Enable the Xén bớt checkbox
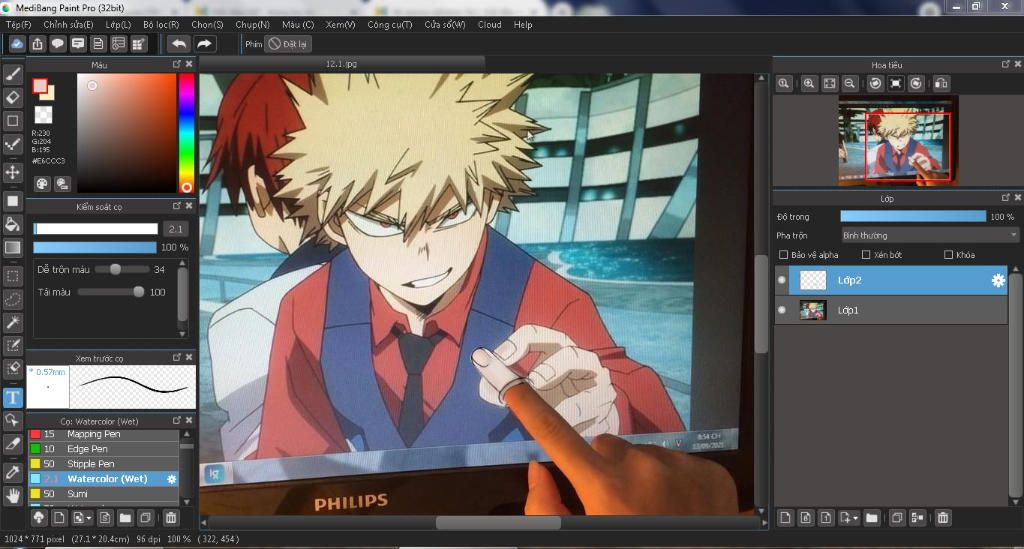 coord(866,255)
